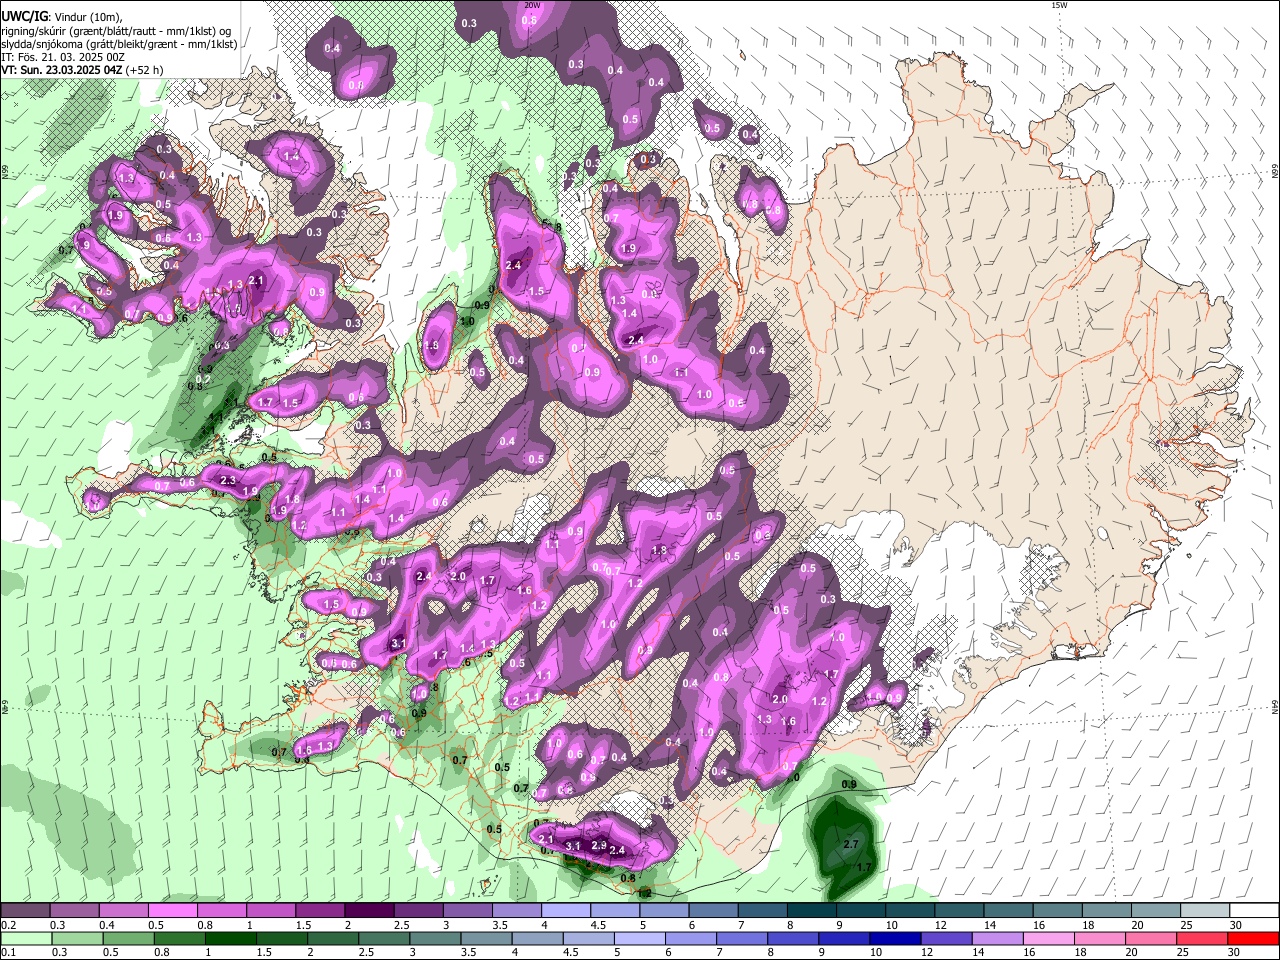Click the bold 'UWC/IG' title text
The width and height of the screenshot is (1280, 960).
point(23,17)
